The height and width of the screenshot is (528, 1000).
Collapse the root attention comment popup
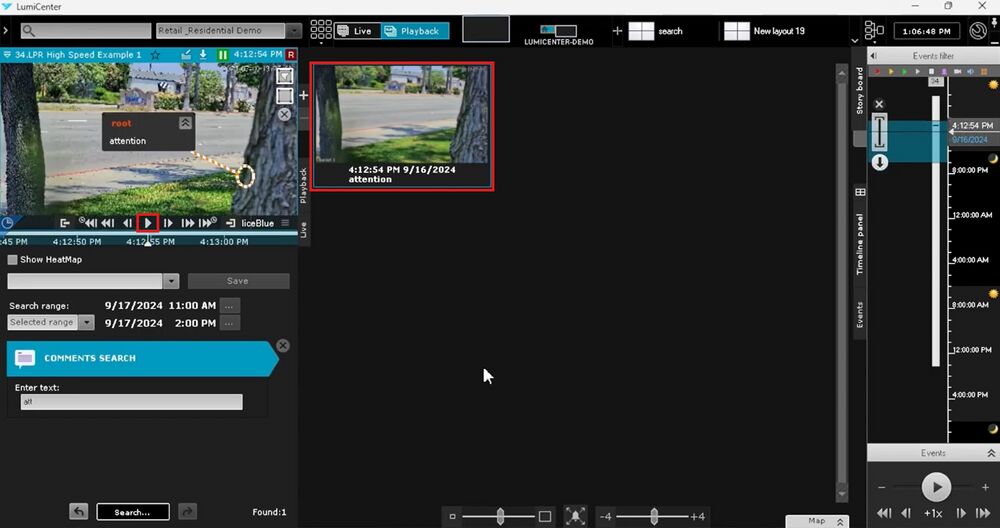coord(184,123)
